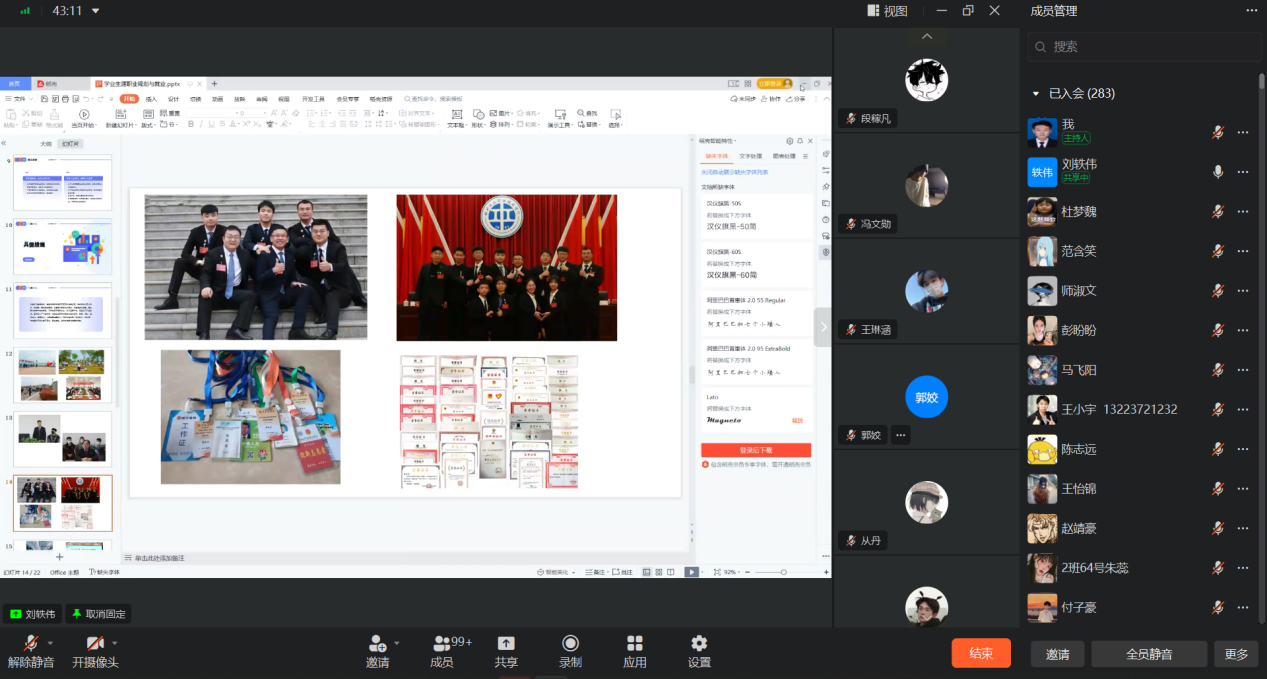The width and height of the screenshot is (1267, 679).
Task: Check the network signal icon at top left
Action: [25, 11]
